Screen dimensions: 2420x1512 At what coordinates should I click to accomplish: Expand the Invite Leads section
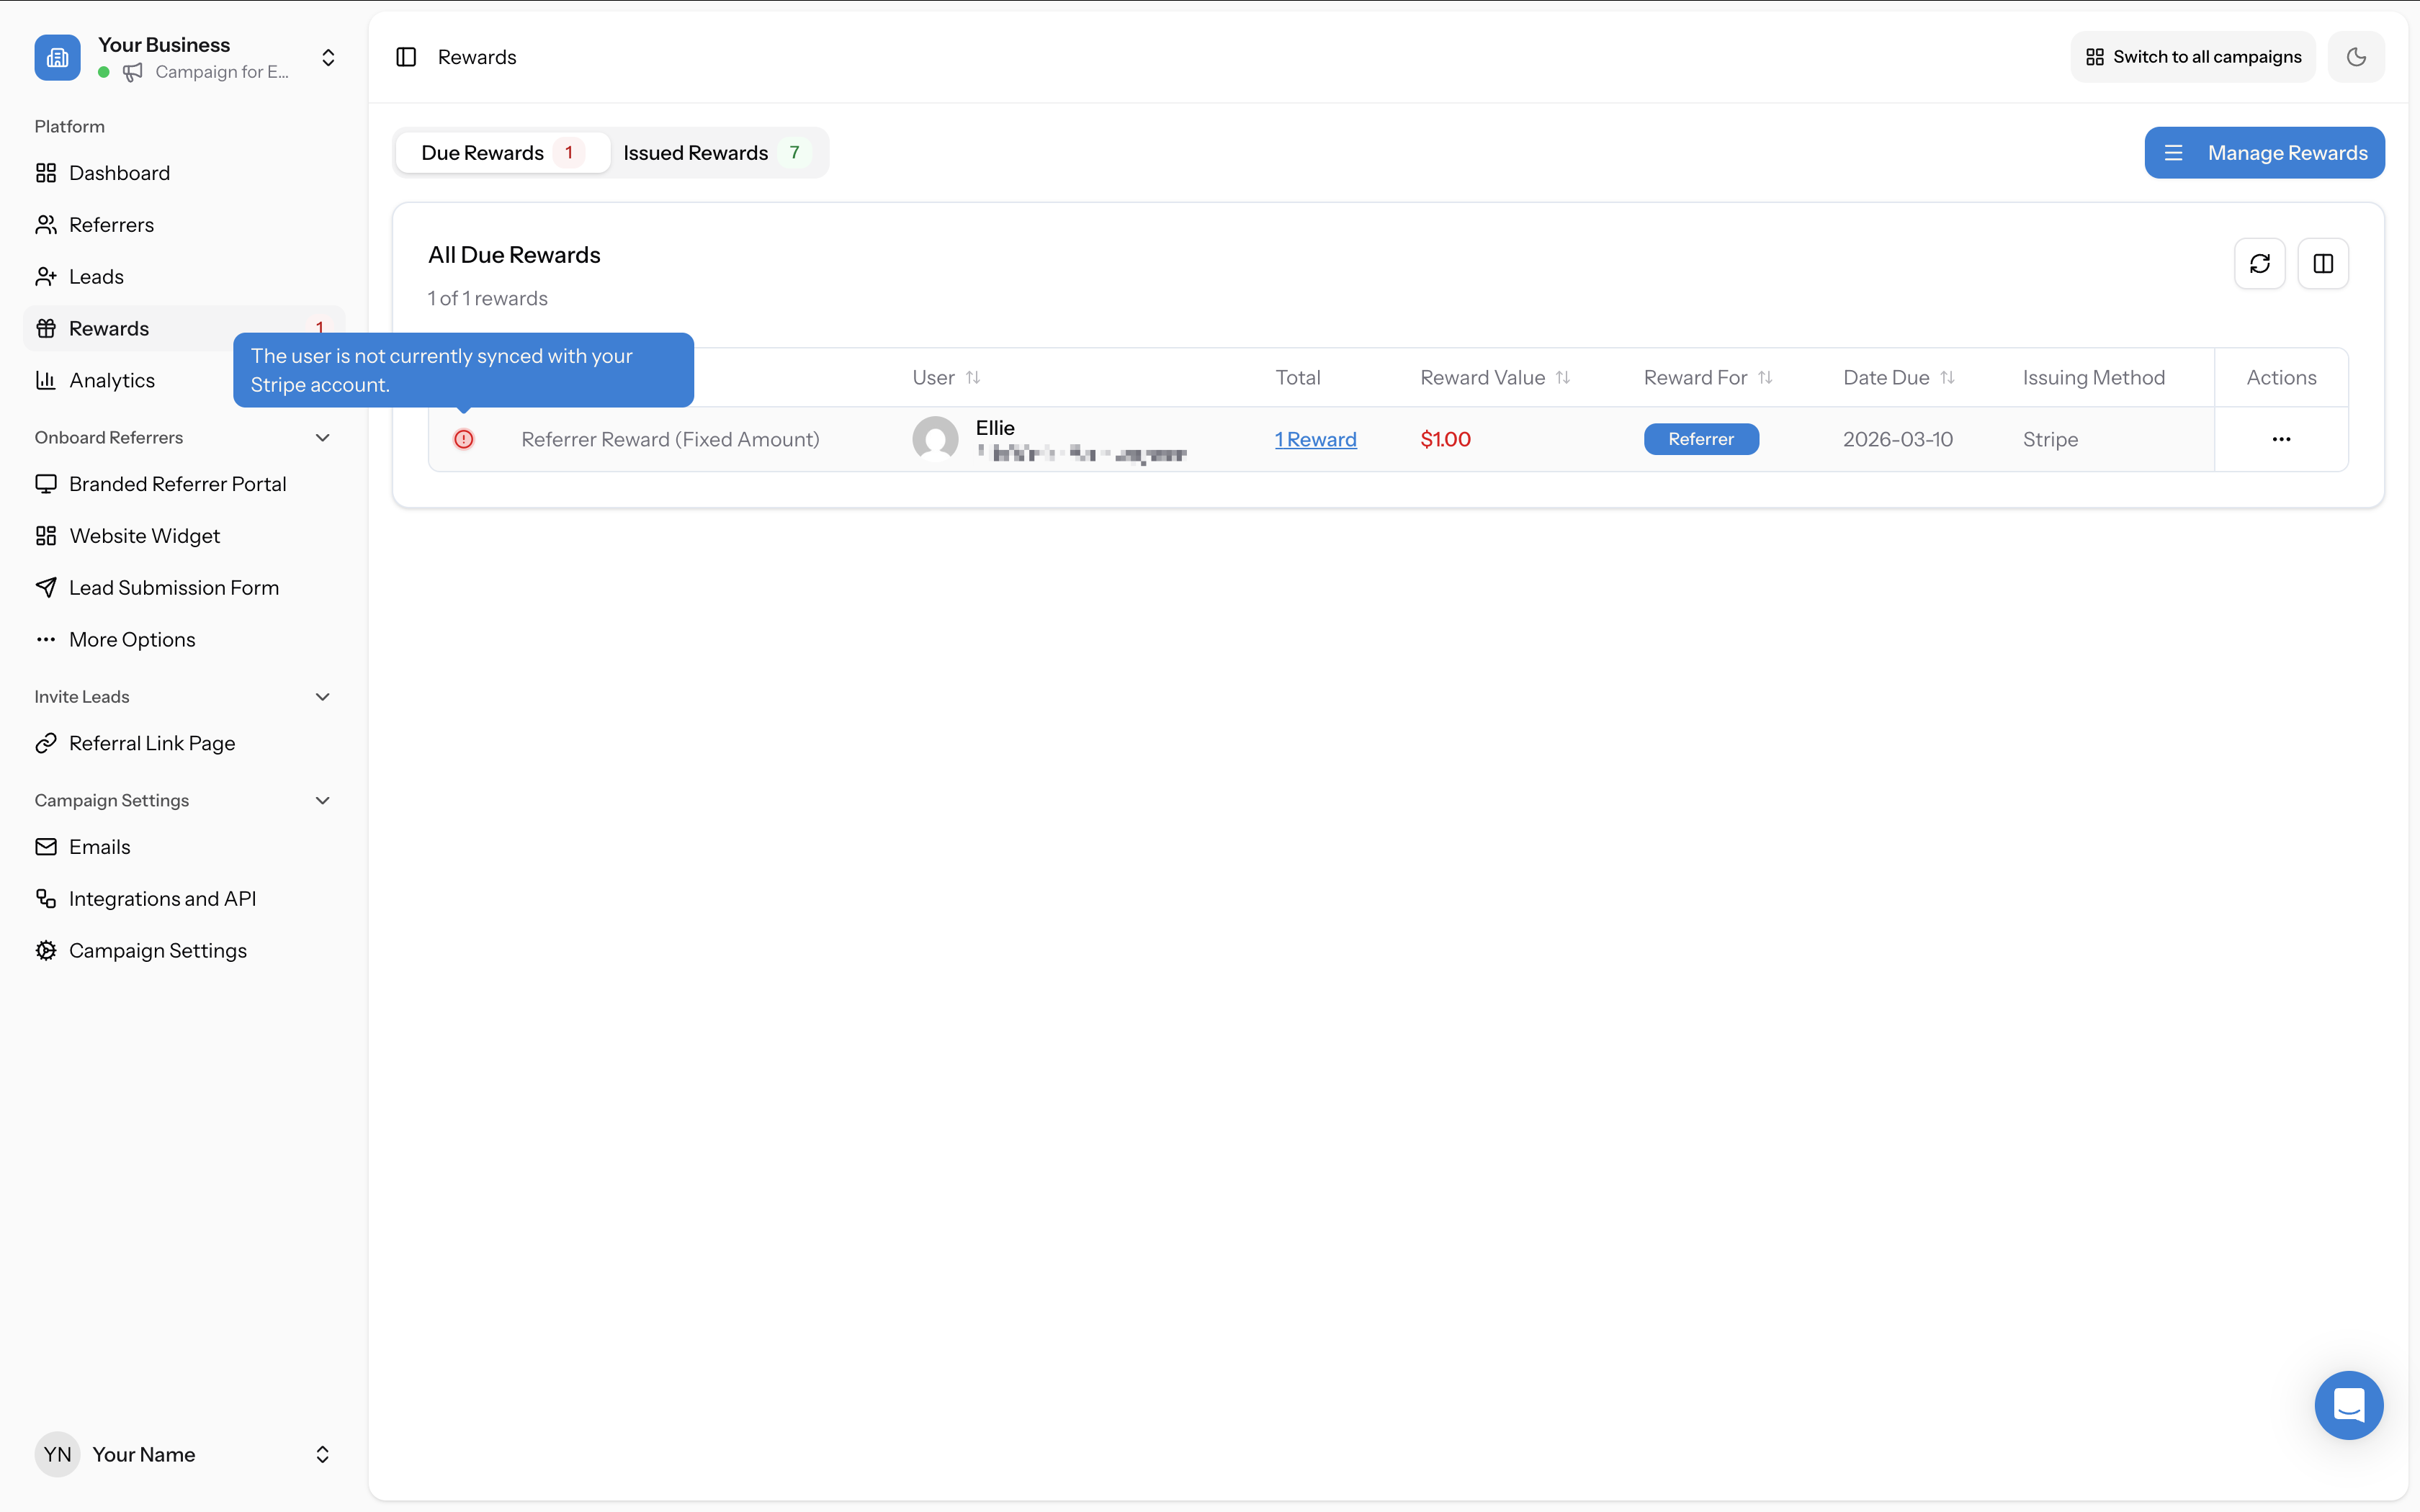point(322,696)
